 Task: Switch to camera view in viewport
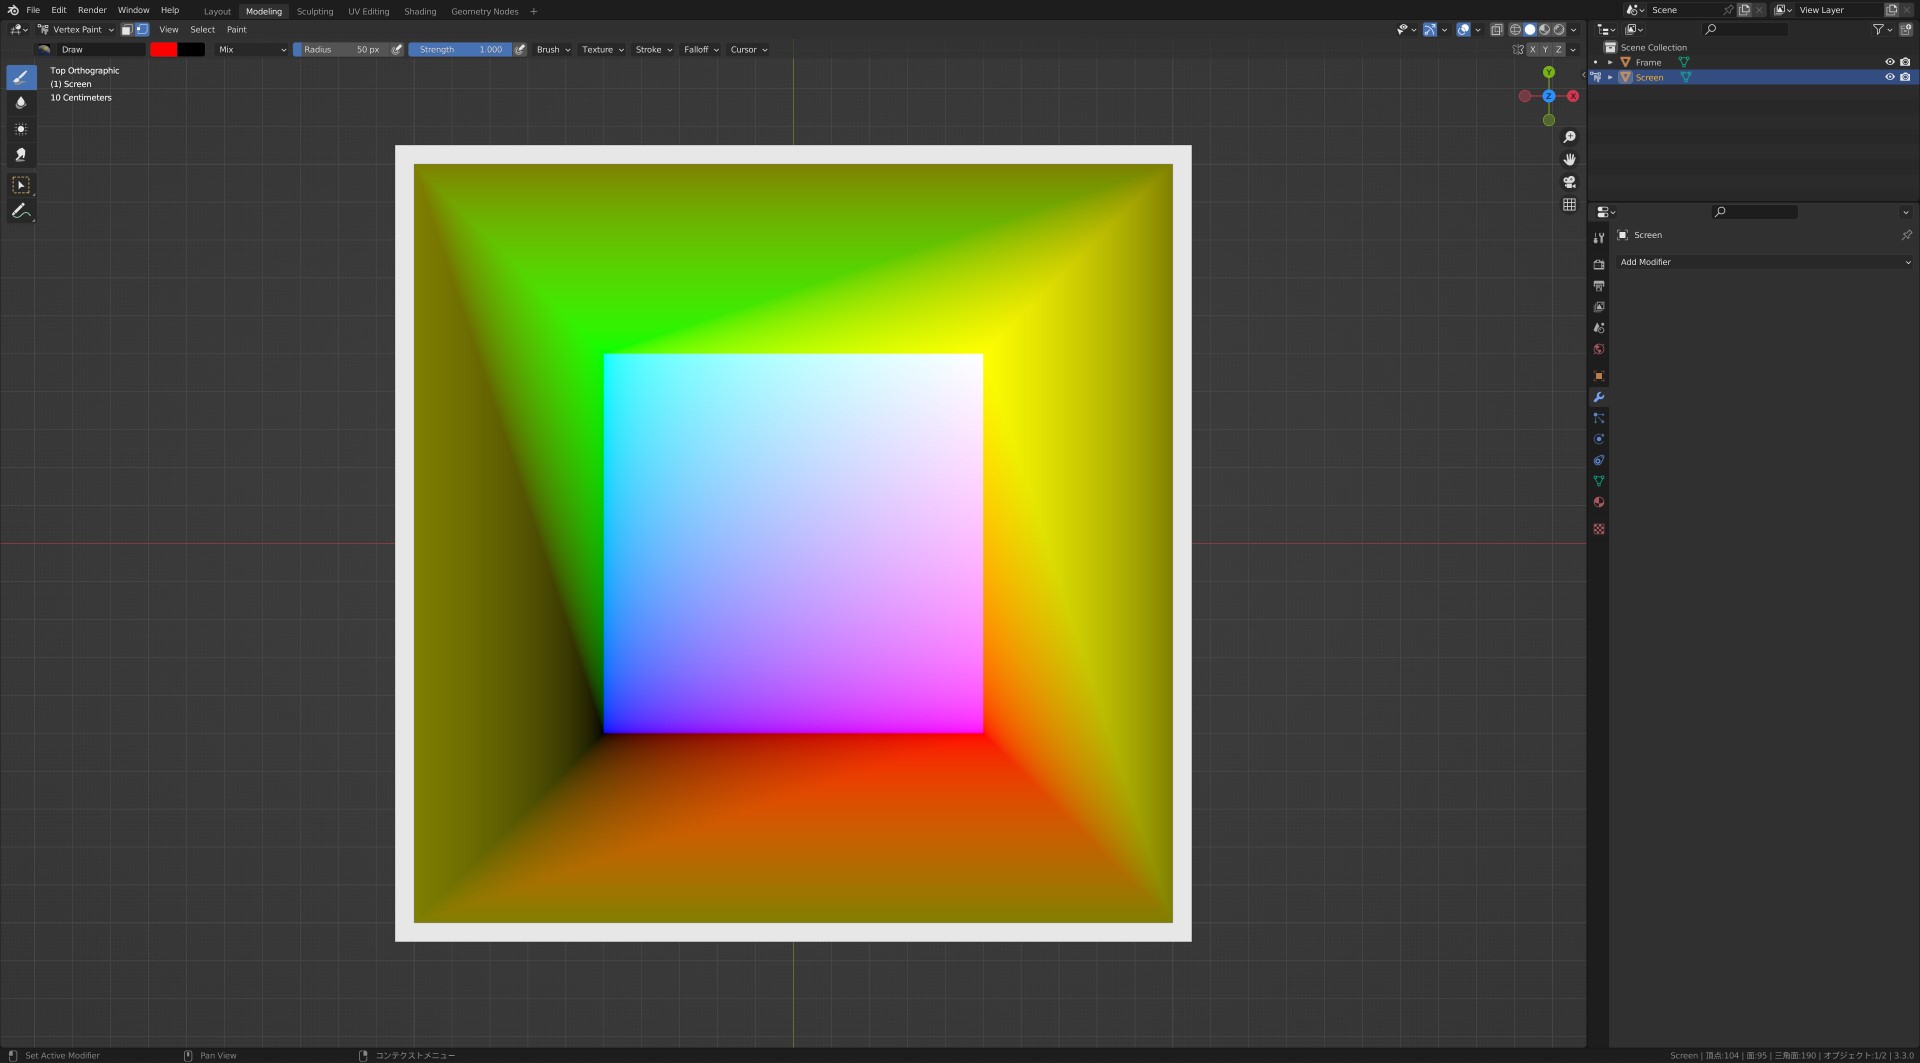pyautogui.click(x=1569, y=182)
